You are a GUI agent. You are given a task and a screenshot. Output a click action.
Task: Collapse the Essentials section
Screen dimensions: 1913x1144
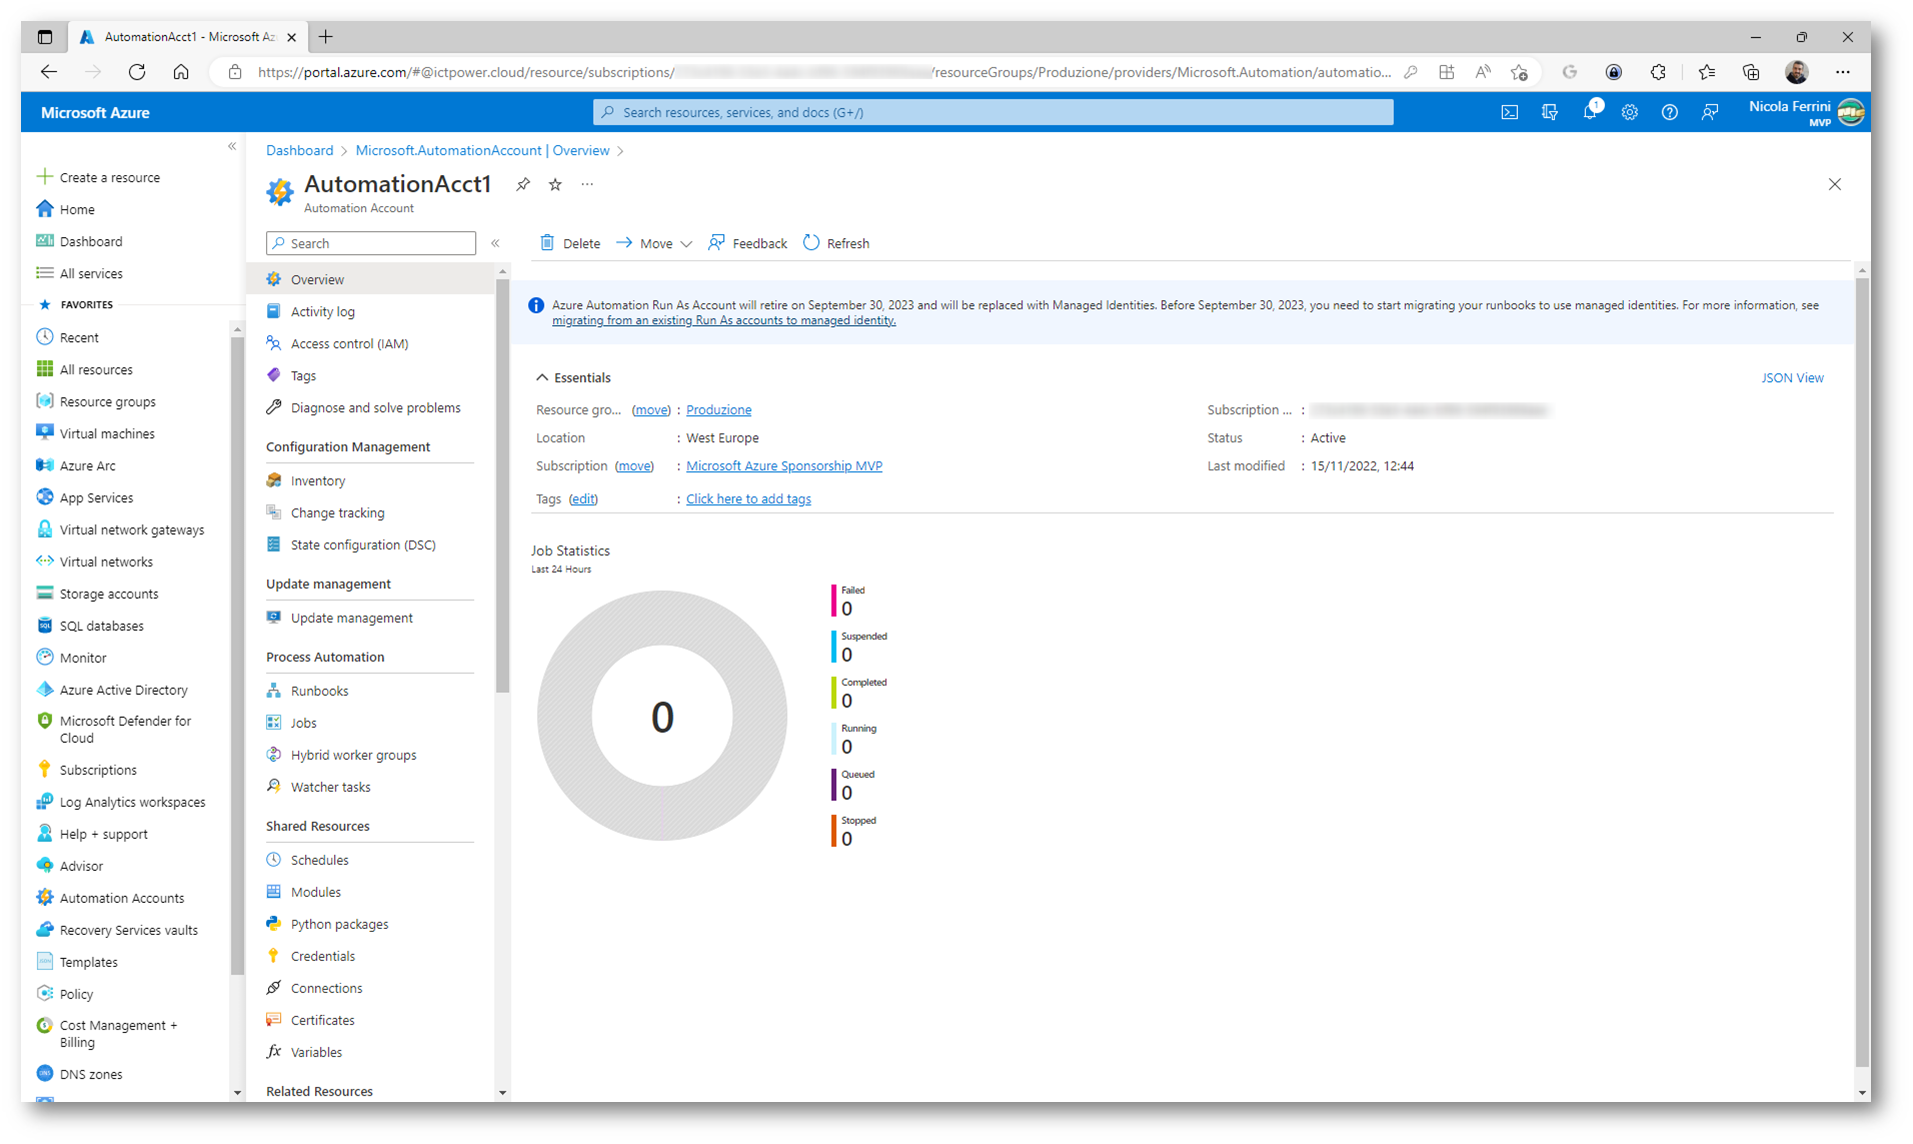pos(542,378)
